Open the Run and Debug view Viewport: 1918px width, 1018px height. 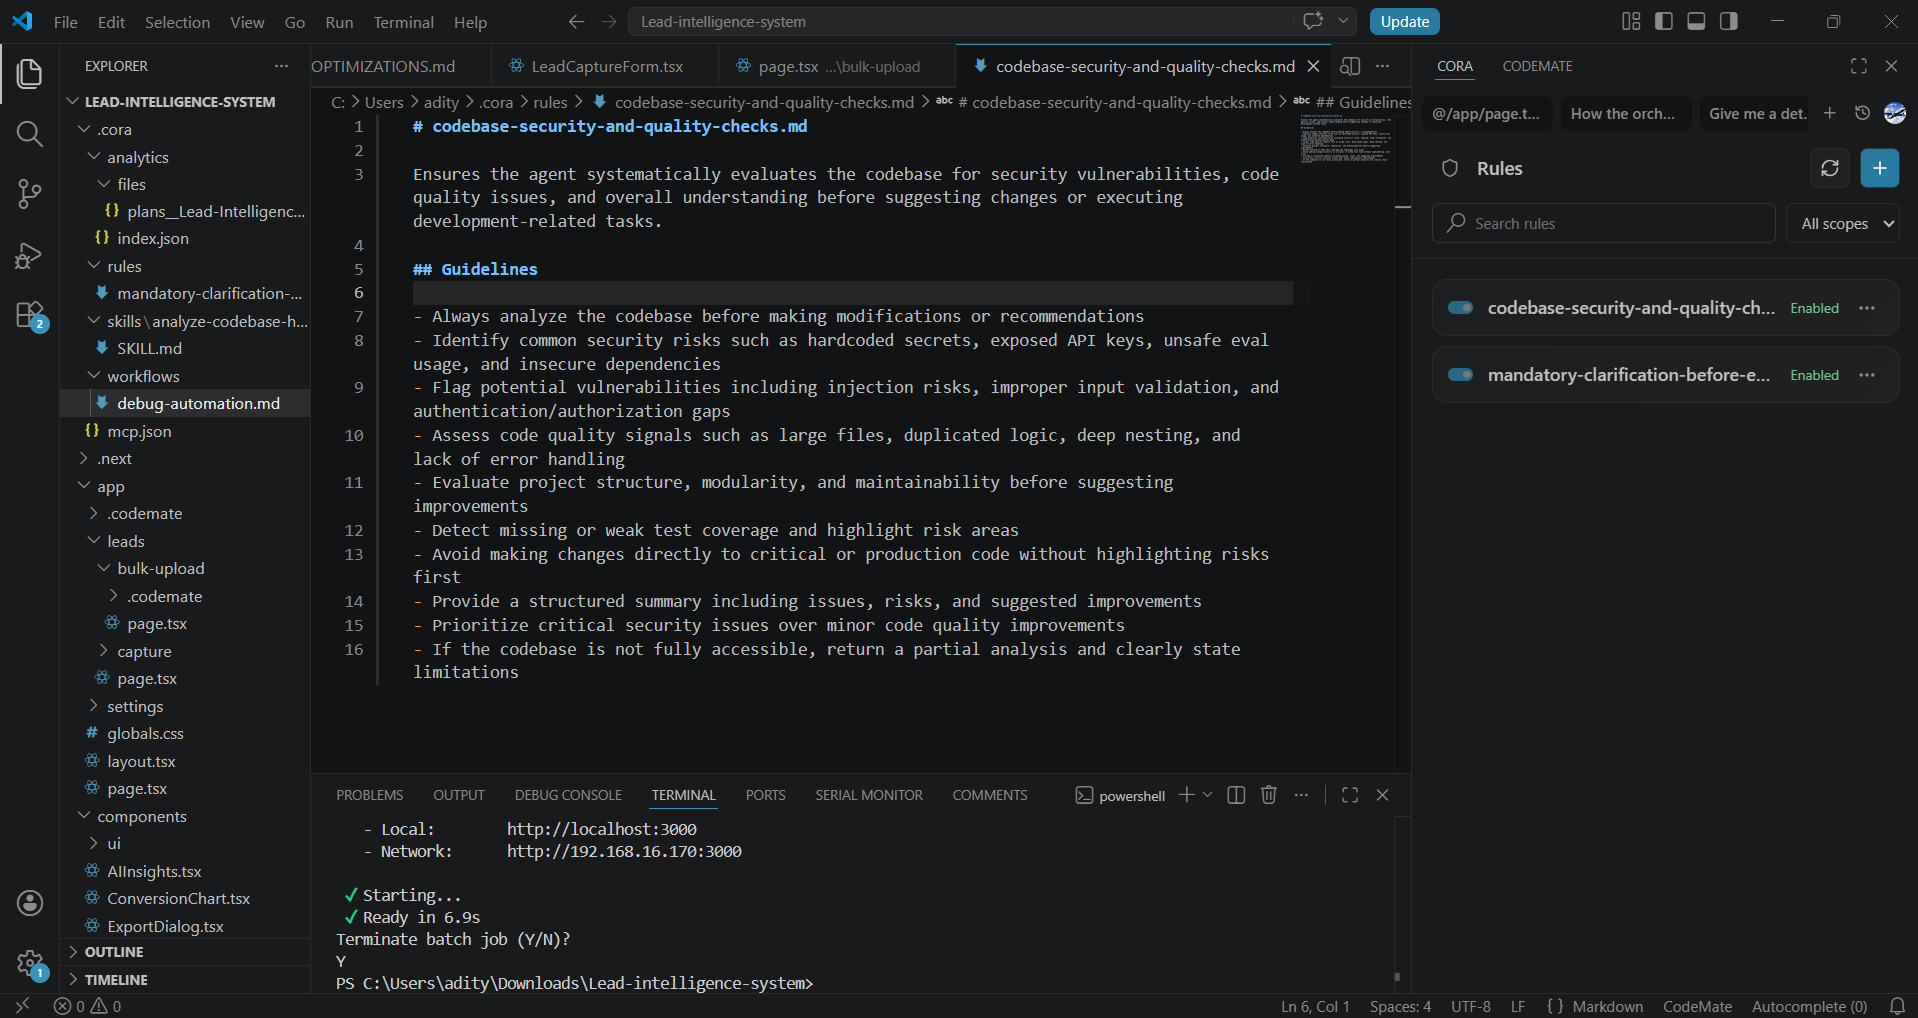coord(30,256)
